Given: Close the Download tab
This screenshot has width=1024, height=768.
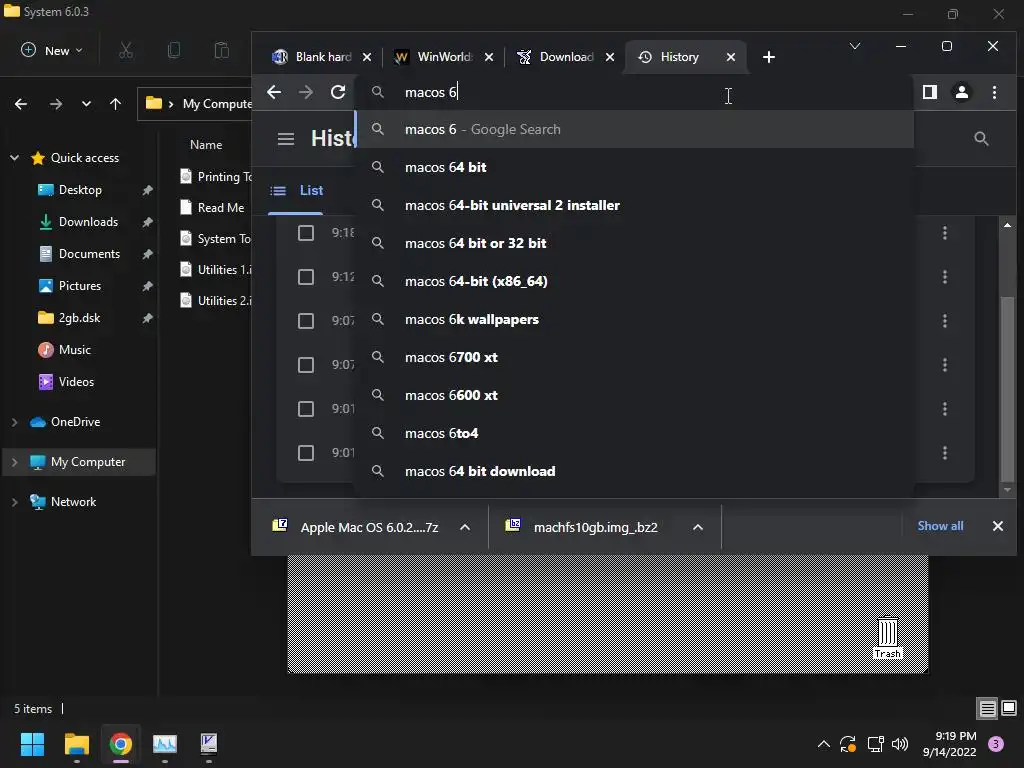Looking at the screenshot, I should coord(609,57).
